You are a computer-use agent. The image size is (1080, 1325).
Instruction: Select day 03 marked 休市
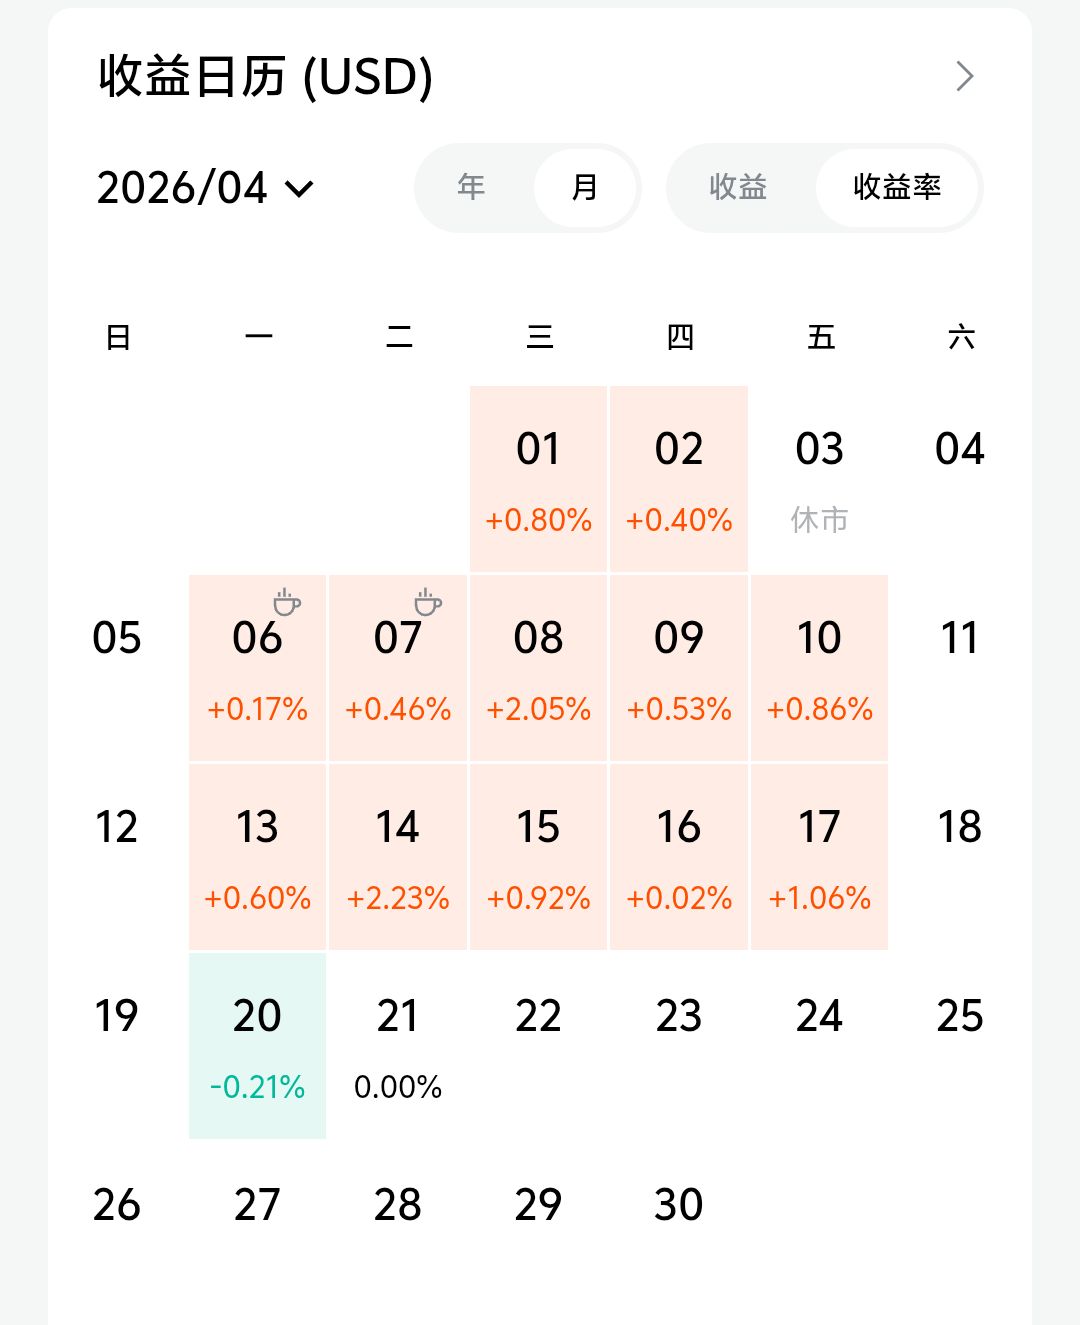(819, 478)
